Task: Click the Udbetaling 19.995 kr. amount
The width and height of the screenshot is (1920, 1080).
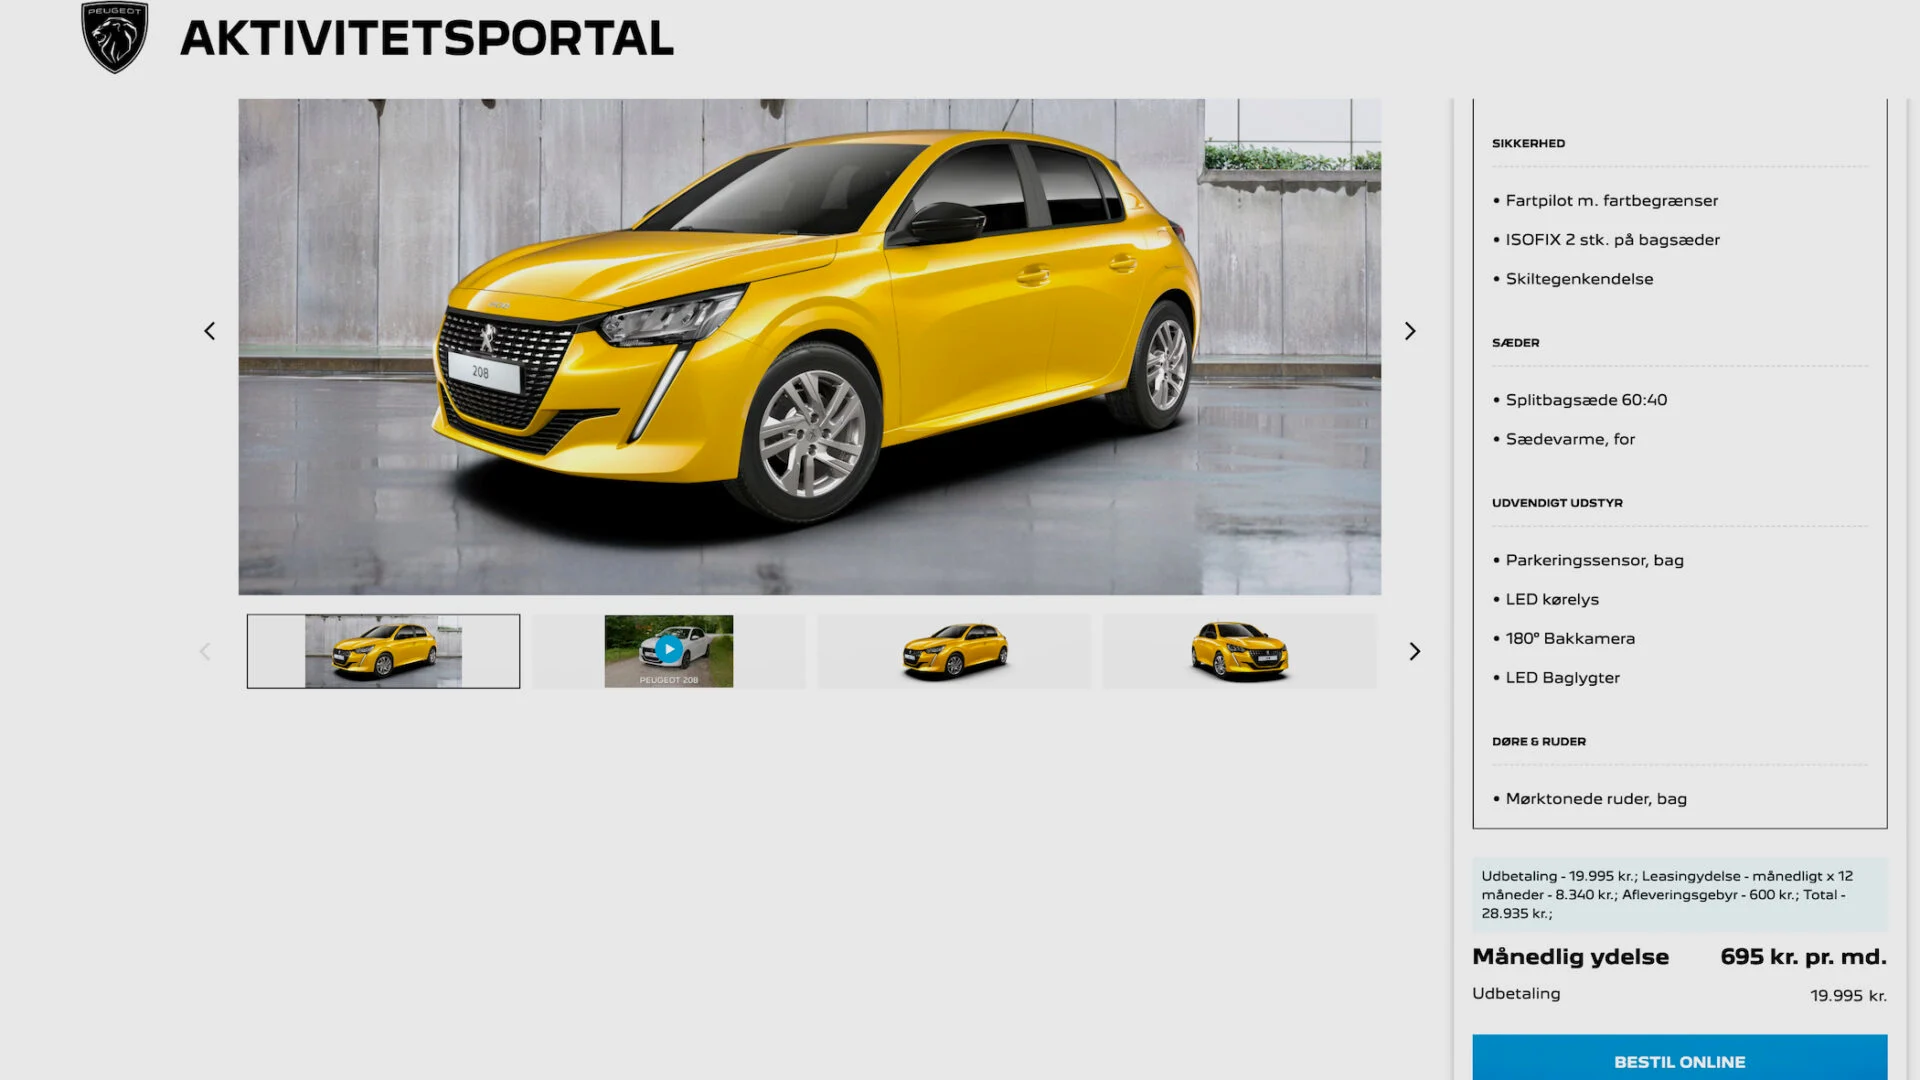Action: tap(1847, 995)
